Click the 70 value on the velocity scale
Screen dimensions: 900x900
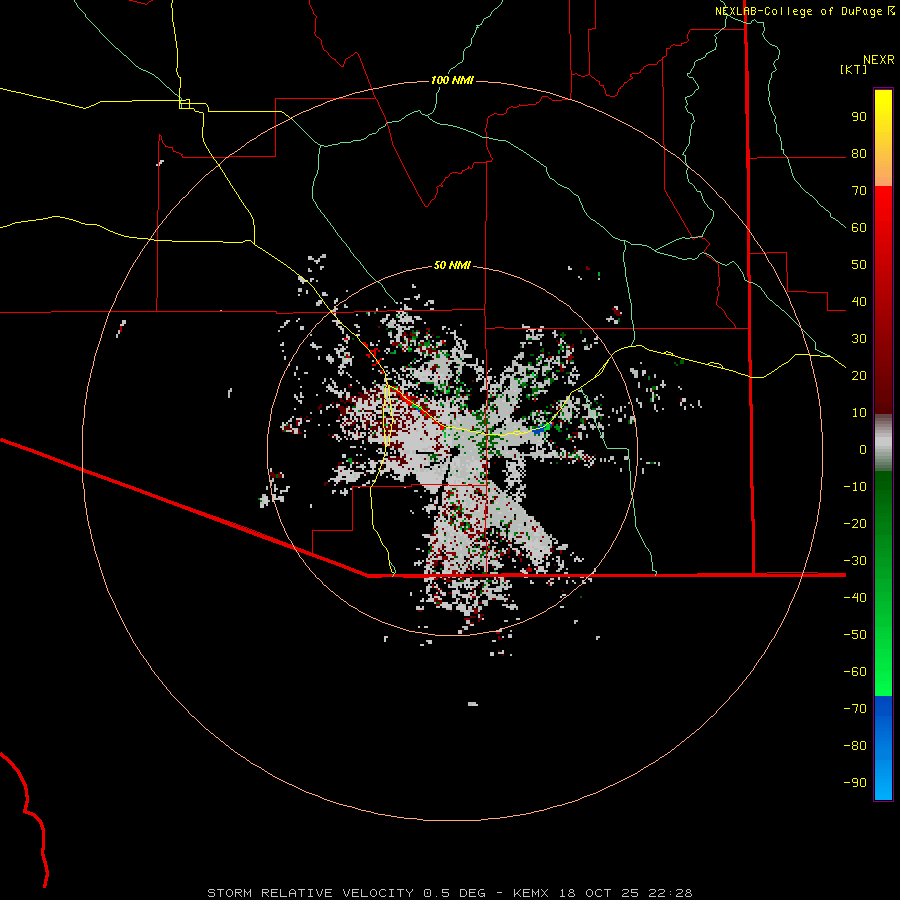click(x=859, y=191)
